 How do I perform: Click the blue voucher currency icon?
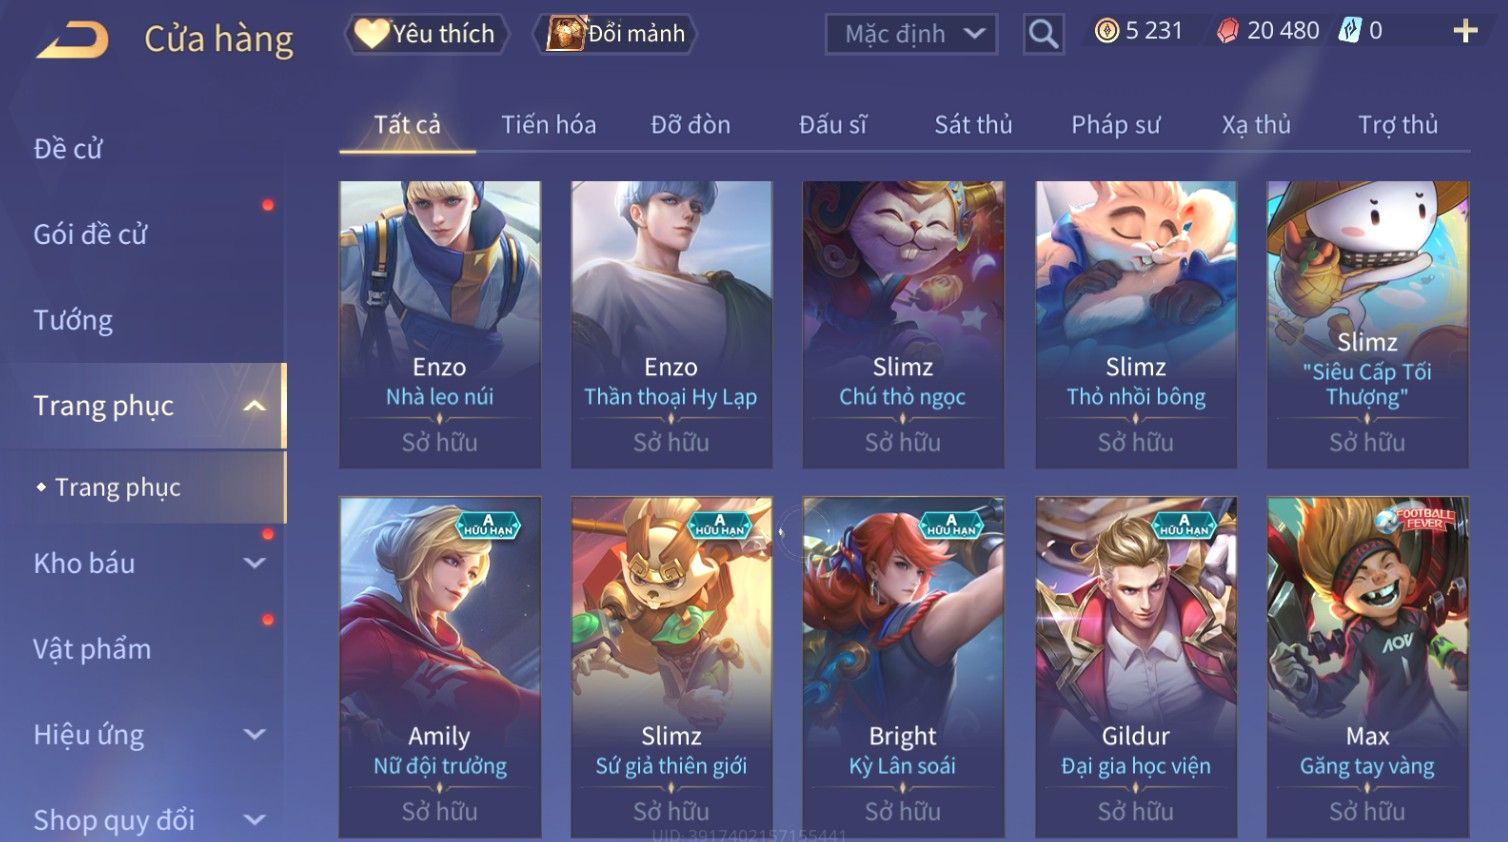1350,31
